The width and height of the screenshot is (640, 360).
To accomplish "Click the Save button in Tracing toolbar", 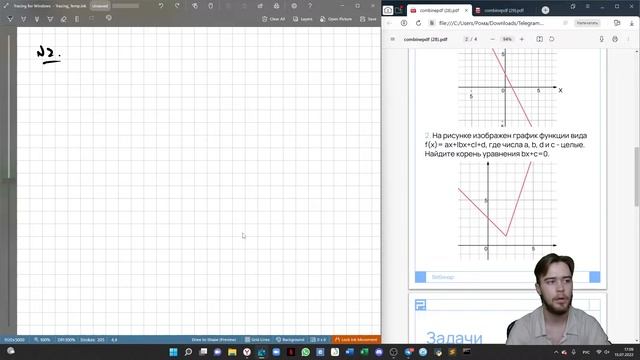I will (368, 19).
